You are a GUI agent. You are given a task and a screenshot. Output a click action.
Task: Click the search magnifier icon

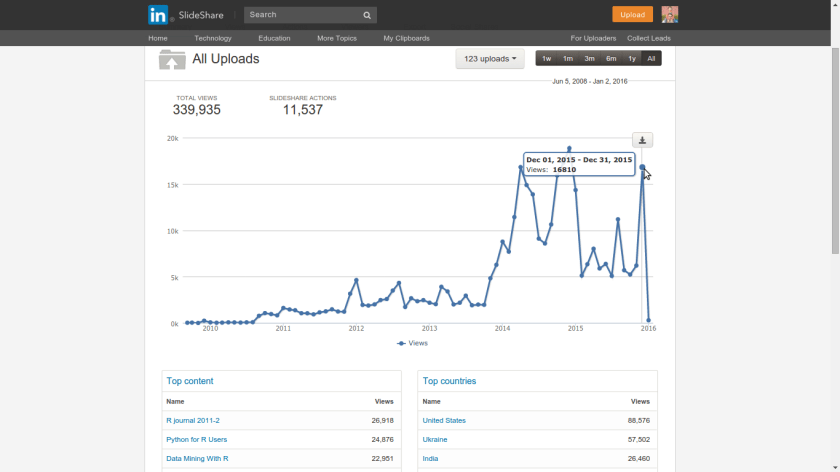click(x=367, y=15)
